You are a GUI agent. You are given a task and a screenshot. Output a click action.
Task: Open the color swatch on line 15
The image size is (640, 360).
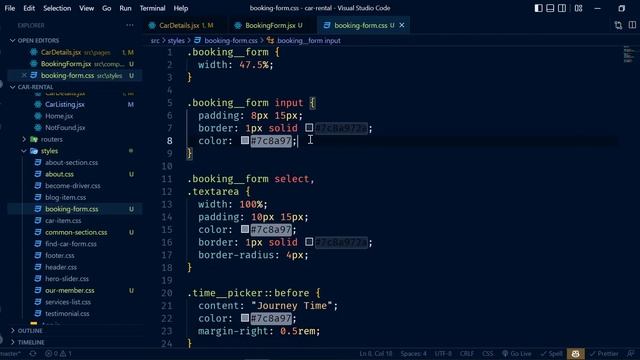coord(244,229)
